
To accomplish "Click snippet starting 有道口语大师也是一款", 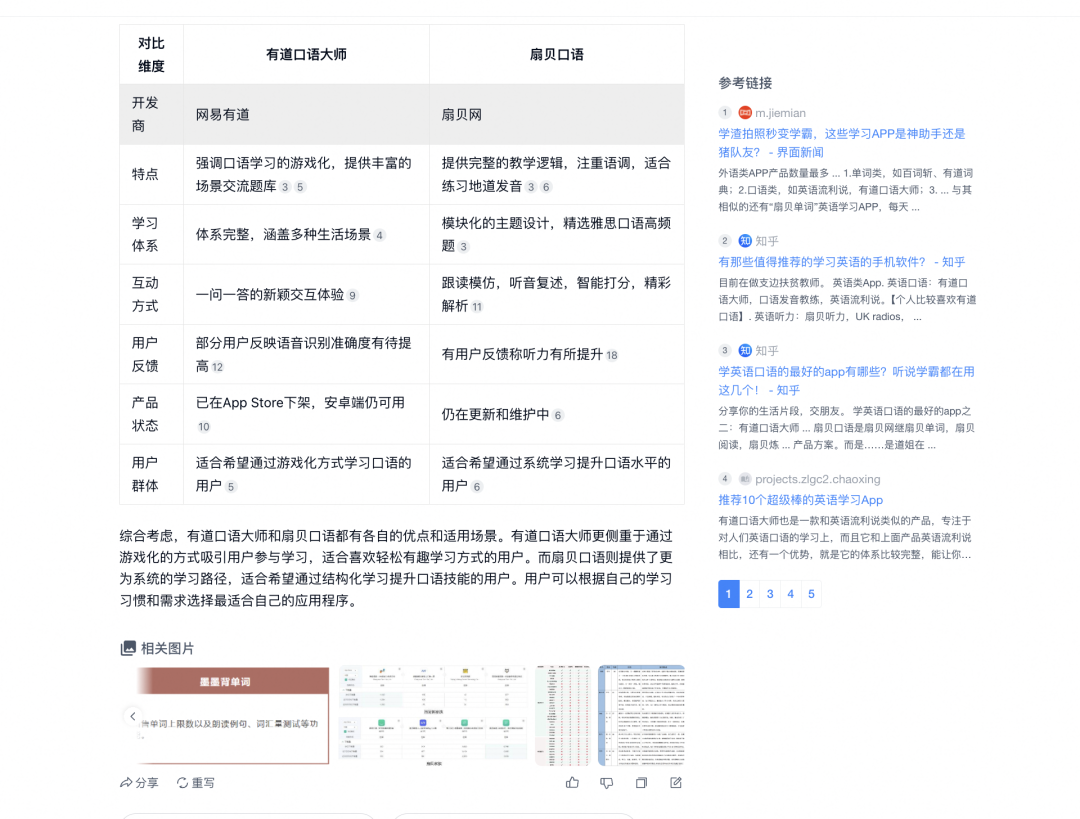I will click(845, 537).
